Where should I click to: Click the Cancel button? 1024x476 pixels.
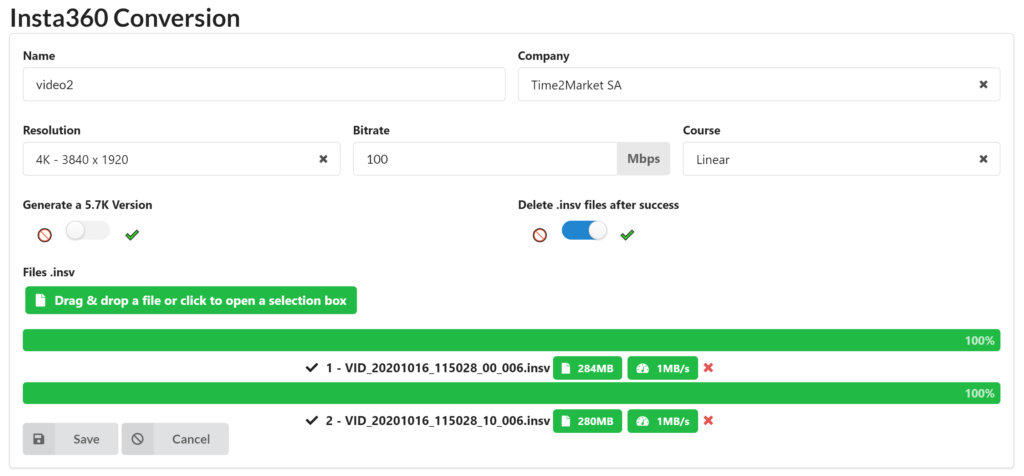pos(175,439)
